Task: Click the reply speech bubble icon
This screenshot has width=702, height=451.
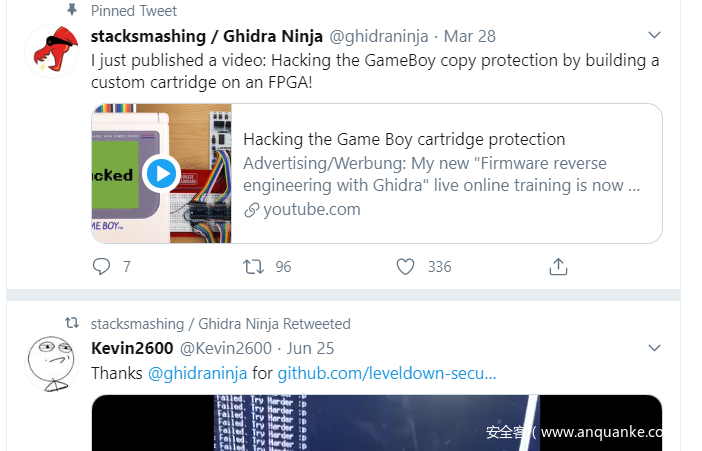Action: pyautogui.click(x=101, y=267)
